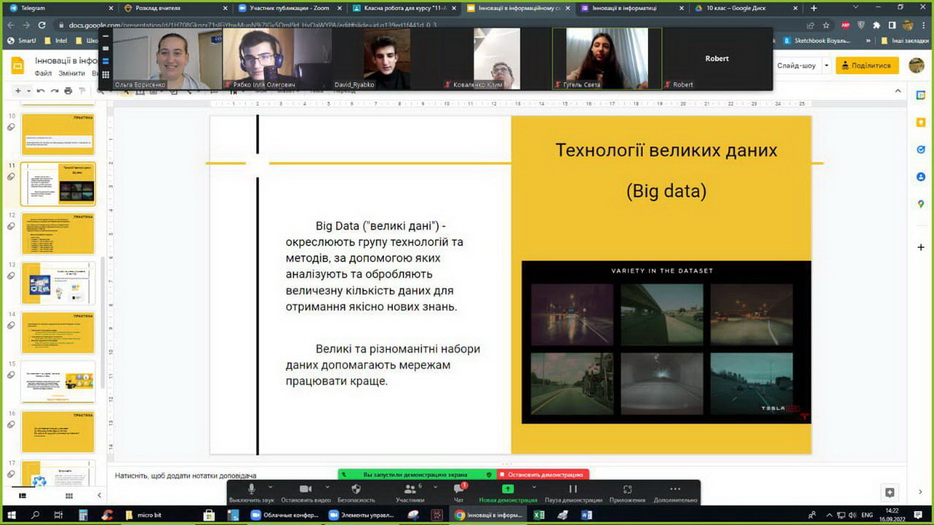
Task: Expand new share options arrow
Action: (x=534, y=487)
